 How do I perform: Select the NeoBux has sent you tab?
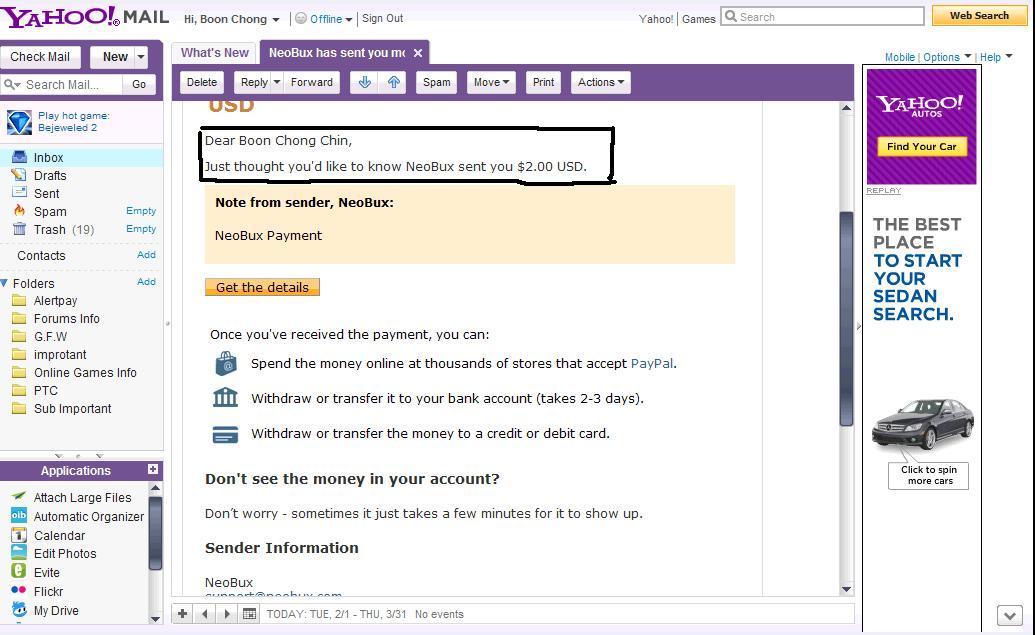pyautogui.click(x=337, y=53)
